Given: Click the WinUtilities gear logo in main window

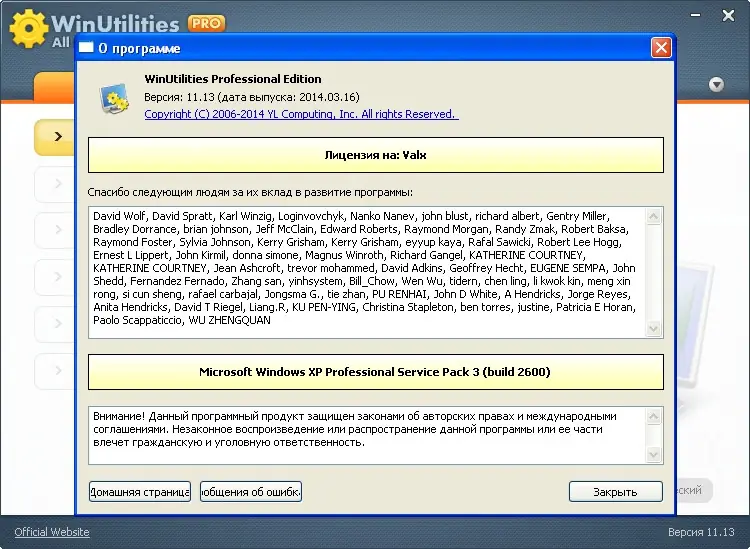Looking at the screenshot, I should point(29,28).
